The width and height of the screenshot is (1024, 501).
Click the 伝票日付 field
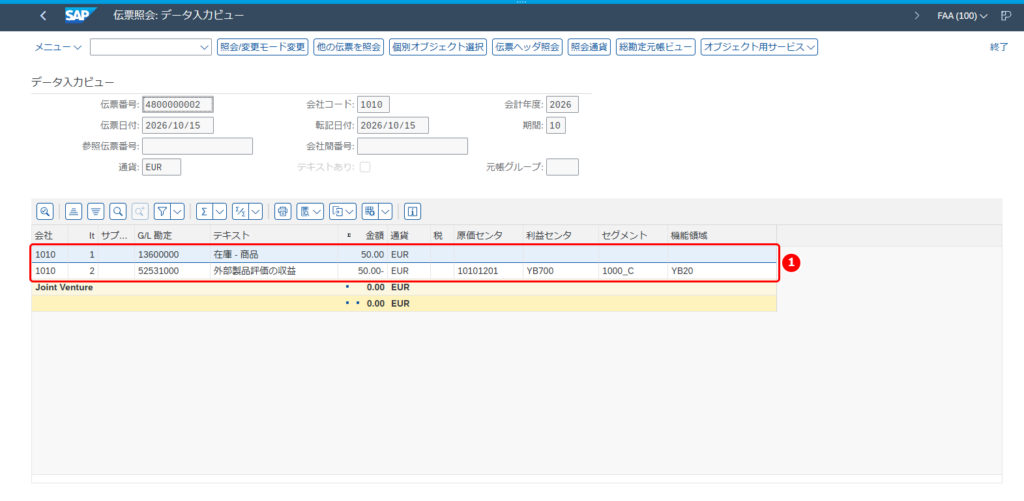coord(178,125)
